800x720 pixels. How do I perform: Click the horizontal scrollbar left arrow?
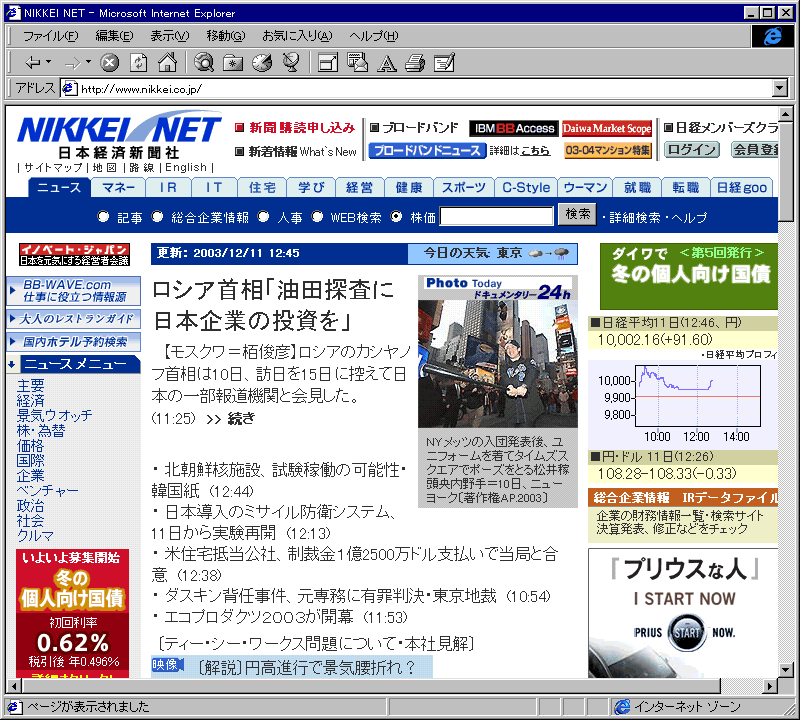click(x=14, y=685)
